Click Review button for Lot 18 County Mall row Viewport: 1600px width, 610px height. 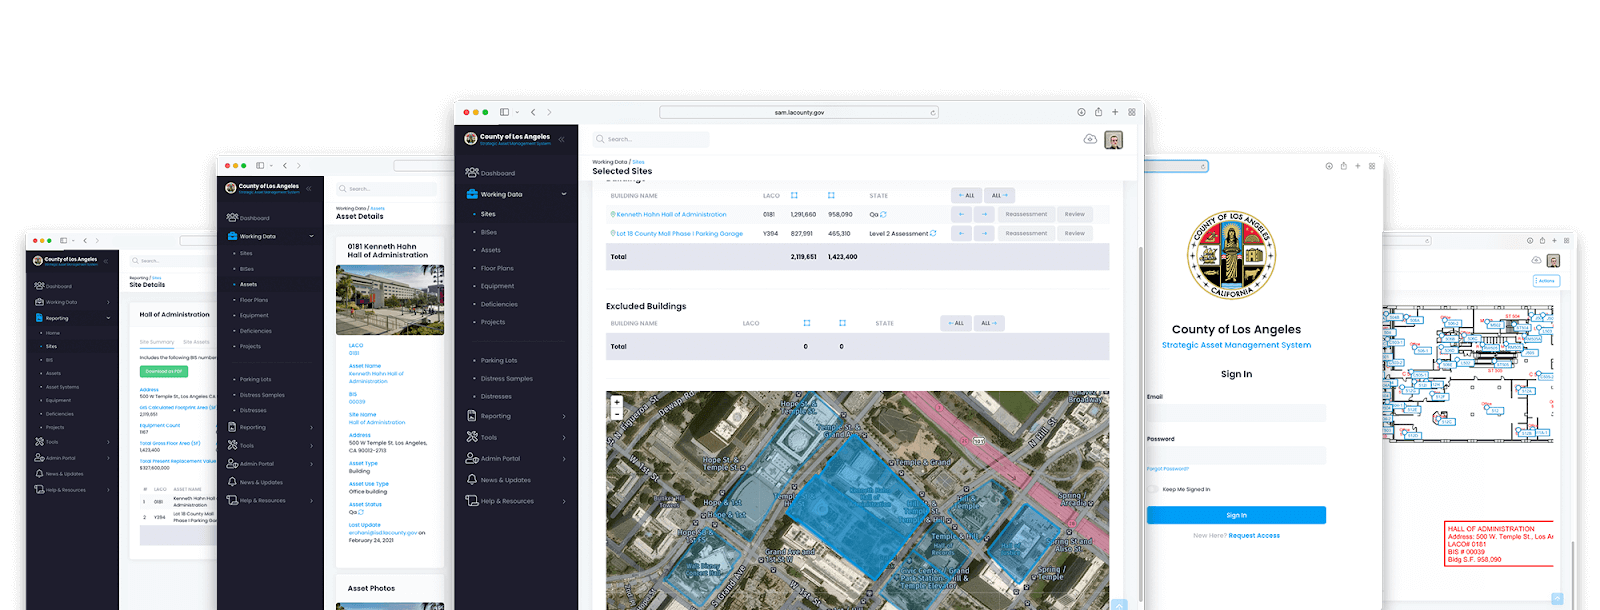1075,233
